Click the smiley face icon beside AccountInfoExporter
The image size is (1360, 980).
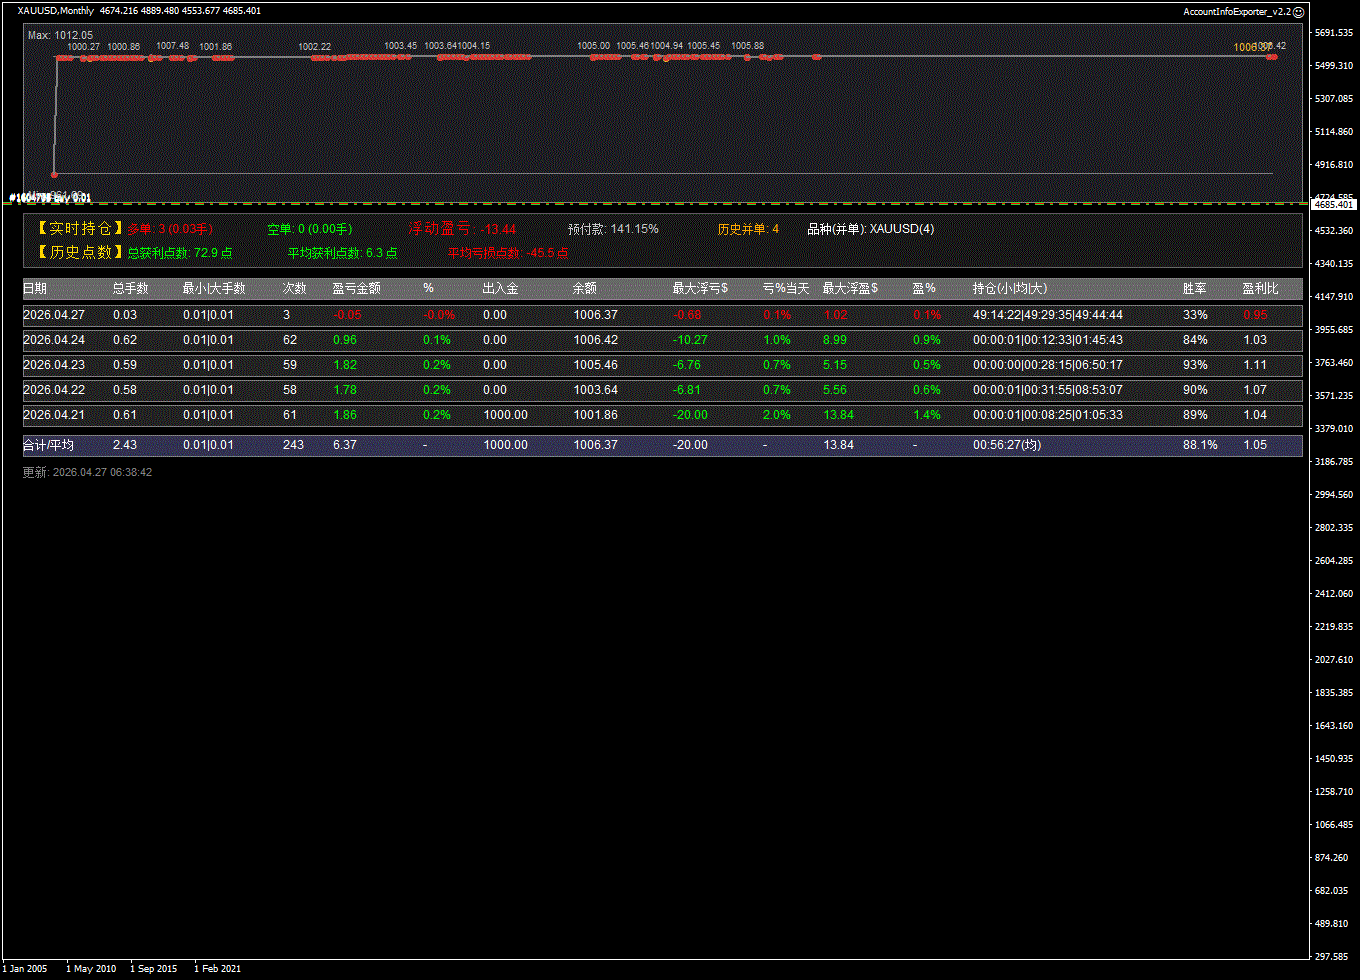pos(1299,12)
